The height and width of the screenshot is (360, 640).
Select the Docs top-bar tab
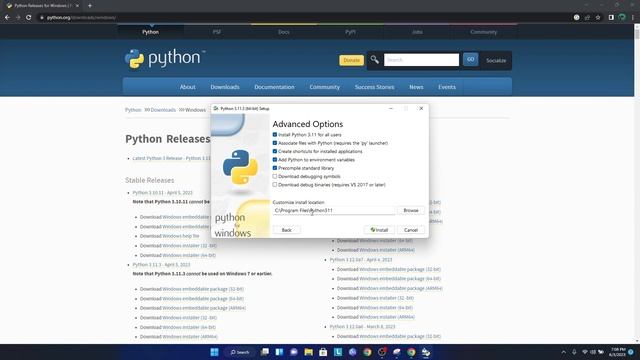tap(284, 32)
